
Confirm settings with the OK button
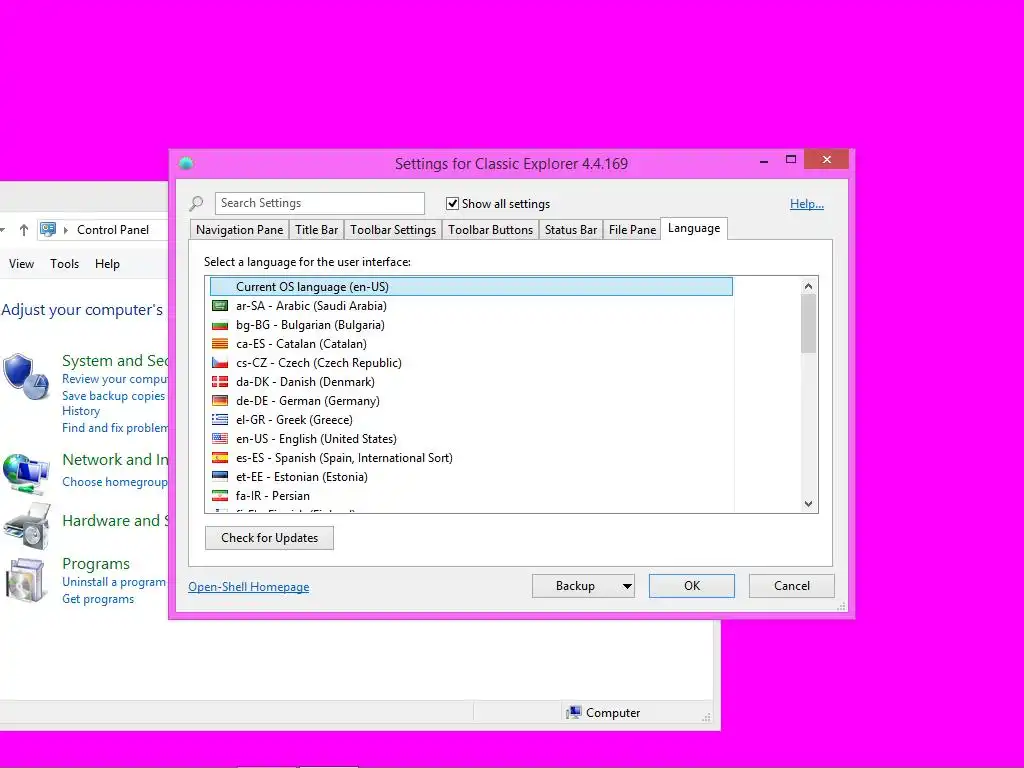pyautogui.click(x=692, y=586)
